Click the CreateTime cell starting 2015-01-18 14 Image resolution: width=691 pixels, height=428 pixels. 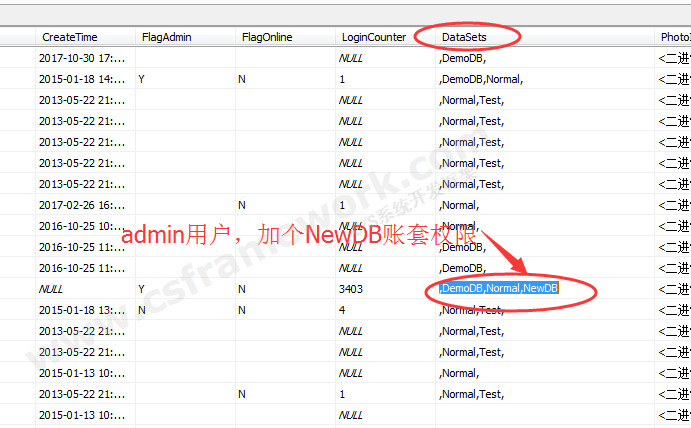coord(84,79)
